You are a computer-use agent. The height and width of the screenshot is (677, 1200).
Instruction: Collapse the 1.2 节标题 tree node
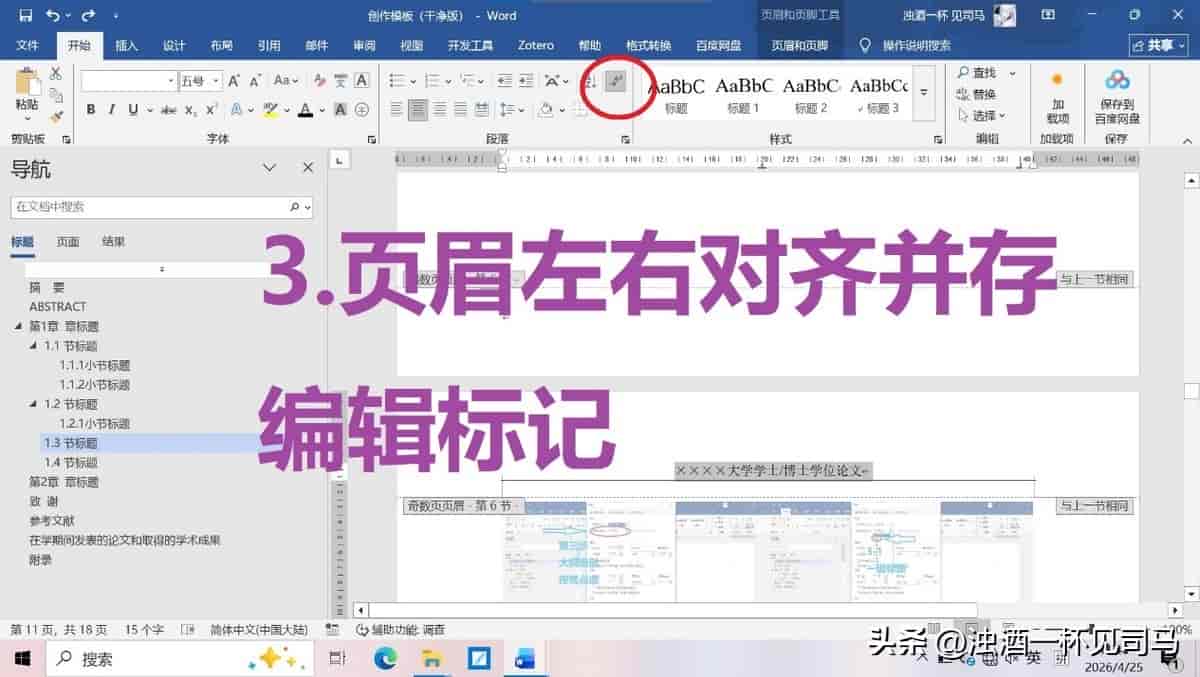(34, 404)
